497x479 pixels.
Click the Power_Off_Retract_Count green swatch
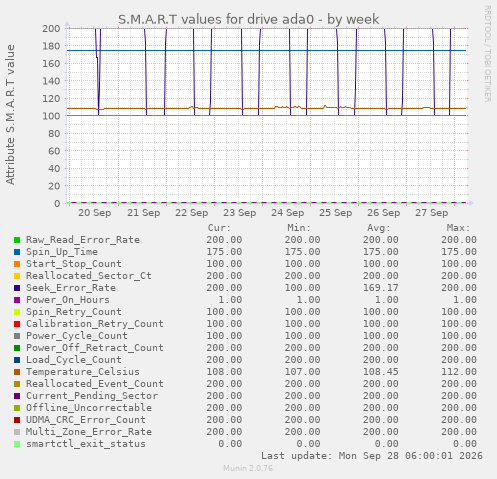pyautogui.click(x=17, y=348)
